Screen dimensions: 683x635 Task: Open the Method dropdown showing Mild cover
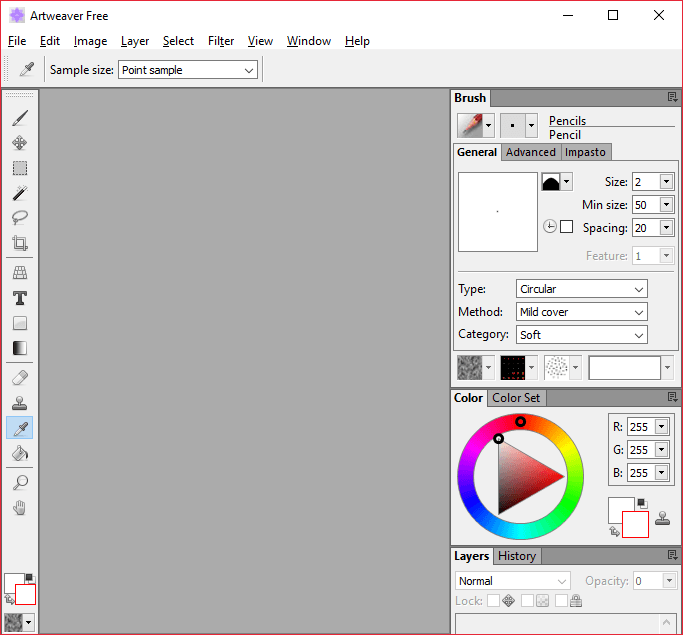click(x=581, y=312)
